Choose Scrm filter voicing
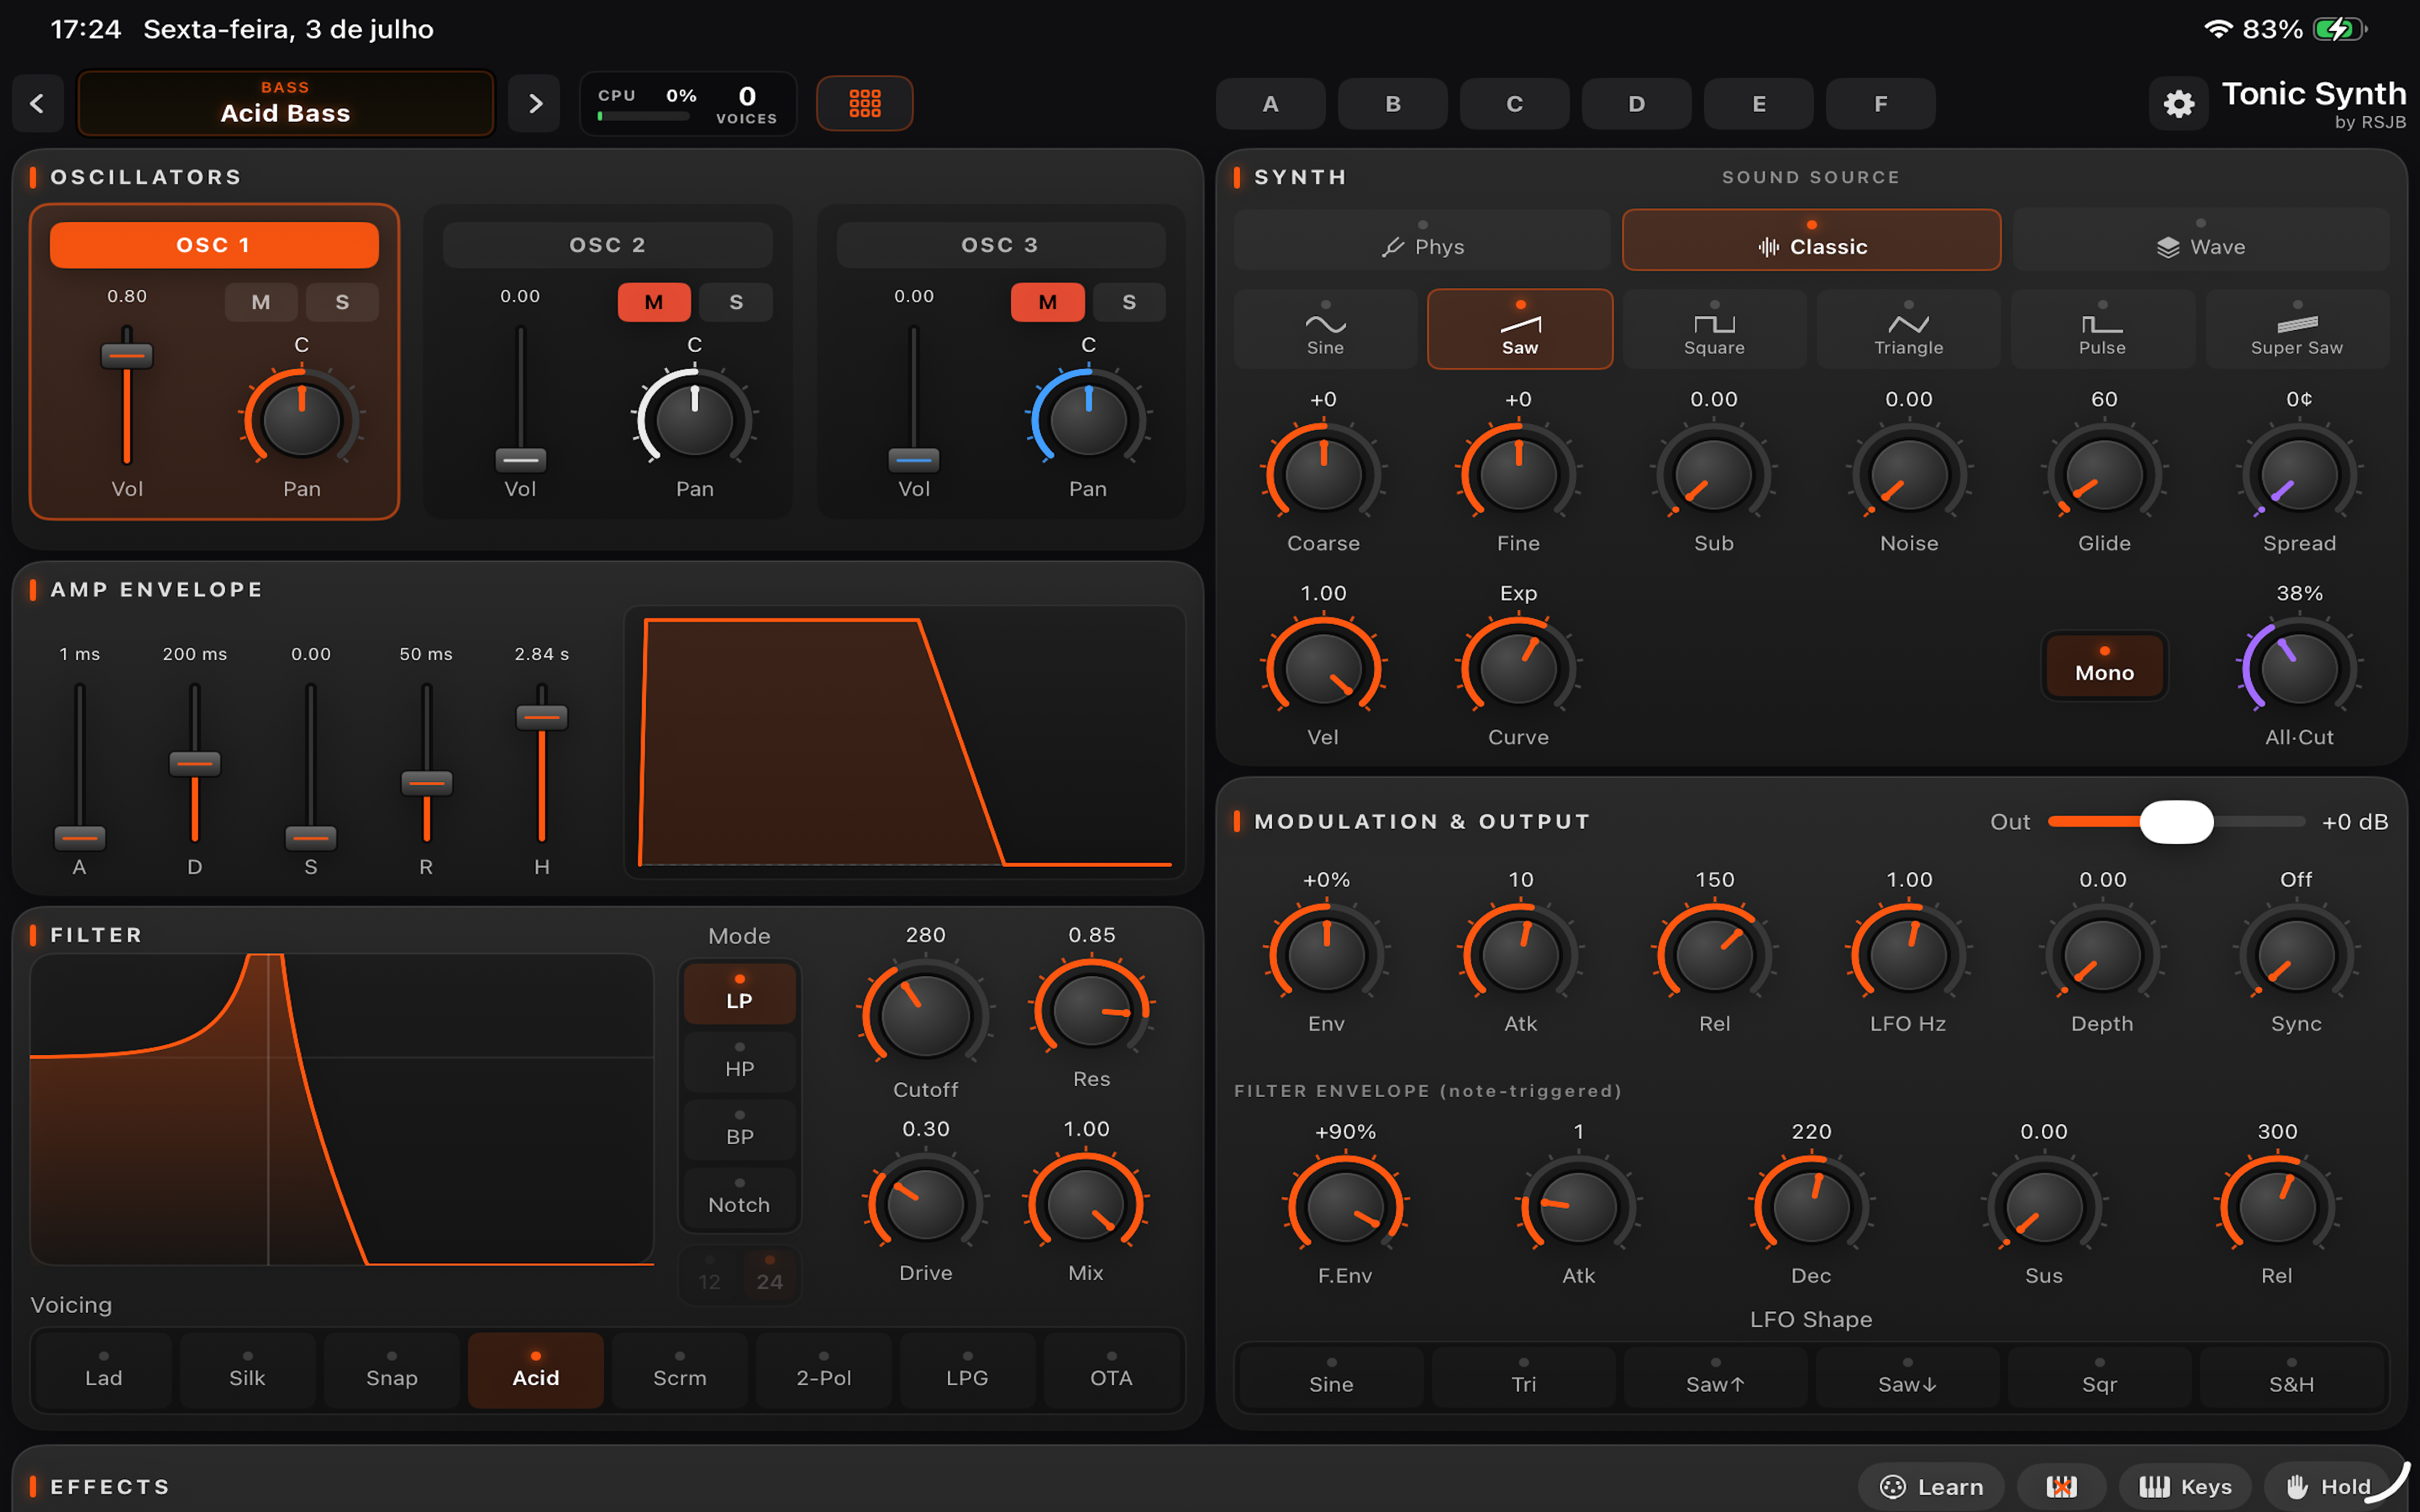Viewport: 2420px width, 1512px height. 679,1370
